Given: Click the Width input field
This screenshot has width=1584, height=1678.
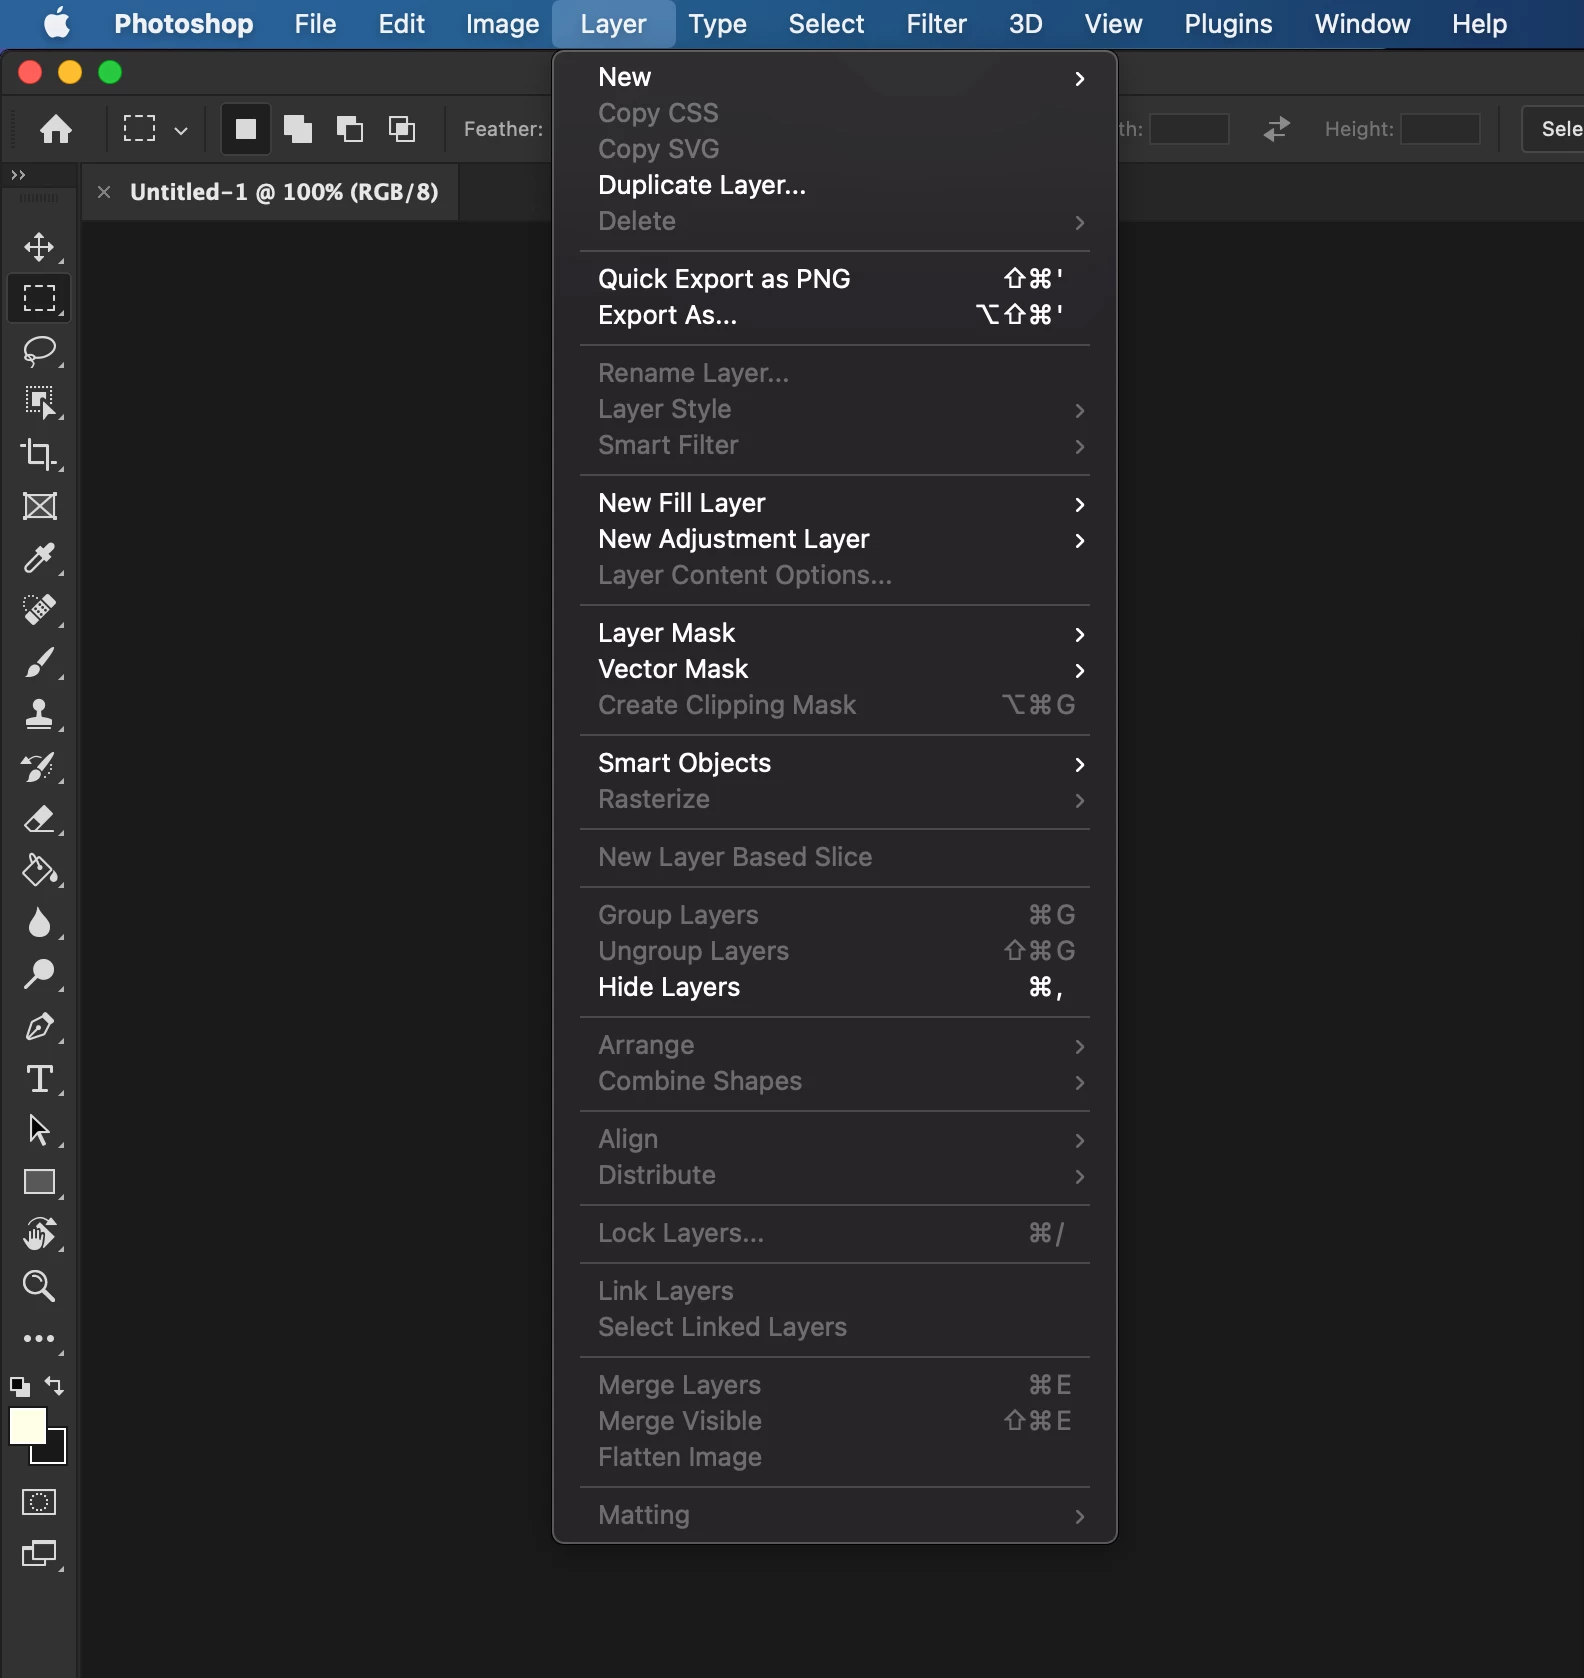Looking at the screenshot, I should (x=1189, y=129).
